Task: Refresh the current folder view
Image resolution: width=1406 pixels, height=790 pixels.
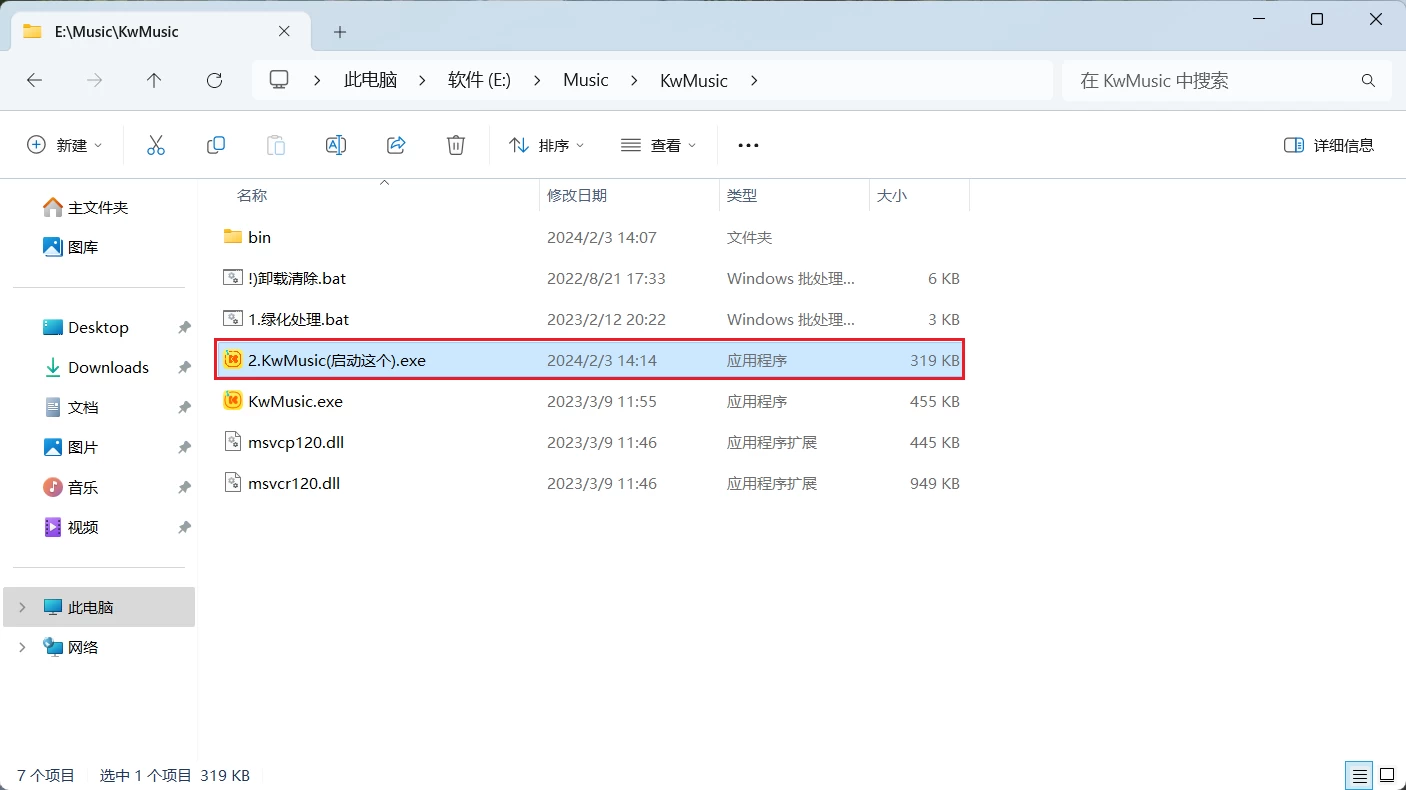Action: [214, 80]
